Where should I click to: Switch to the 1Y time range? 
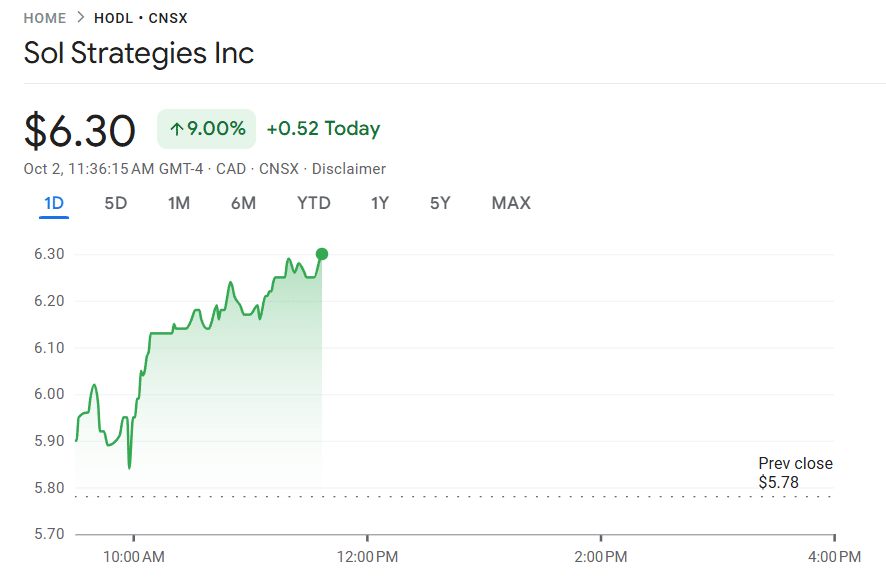coord(379,202)
